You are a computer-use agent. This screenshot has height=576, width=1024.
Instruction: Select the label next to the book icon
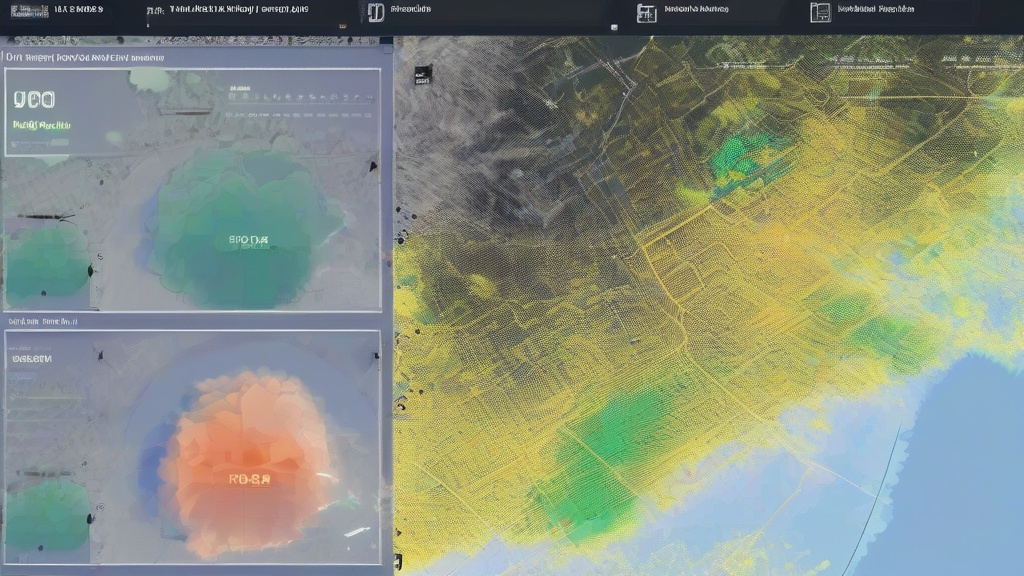[x=875, y=9]
